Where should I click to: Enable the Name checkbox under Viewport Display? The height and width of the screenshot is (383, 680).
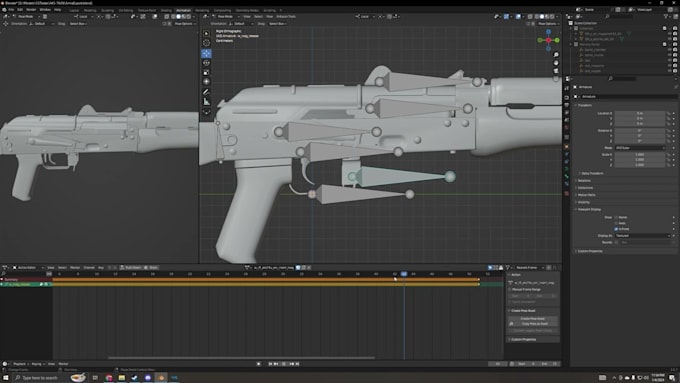point(616,217)
